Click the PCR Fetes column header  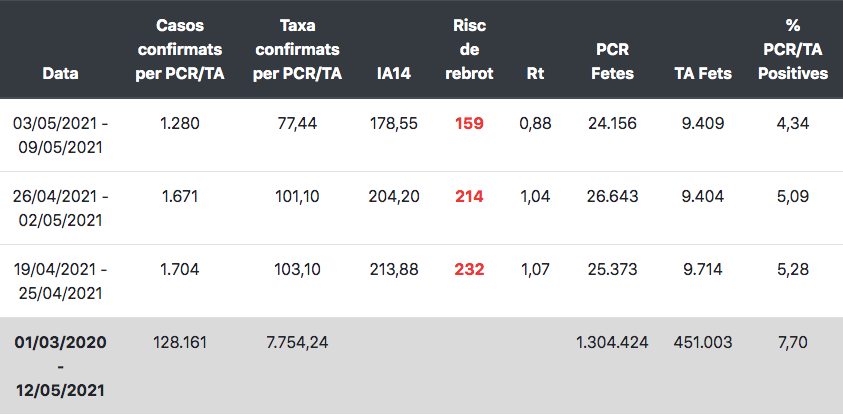click(x=612, y=61)
